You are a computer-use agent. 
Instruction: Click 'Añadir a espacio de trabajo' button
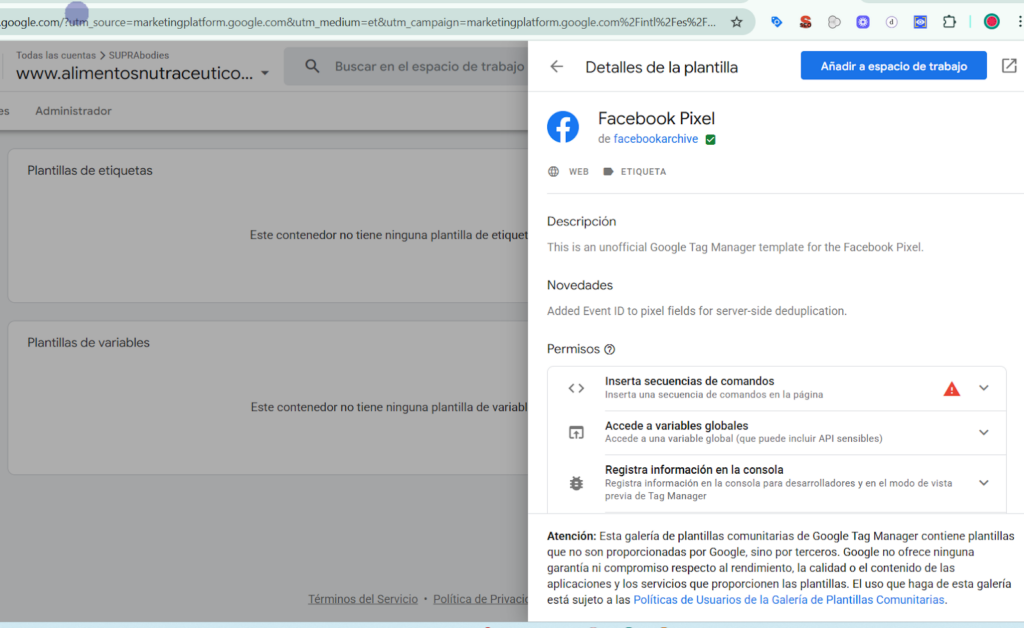tap(893, 66)
